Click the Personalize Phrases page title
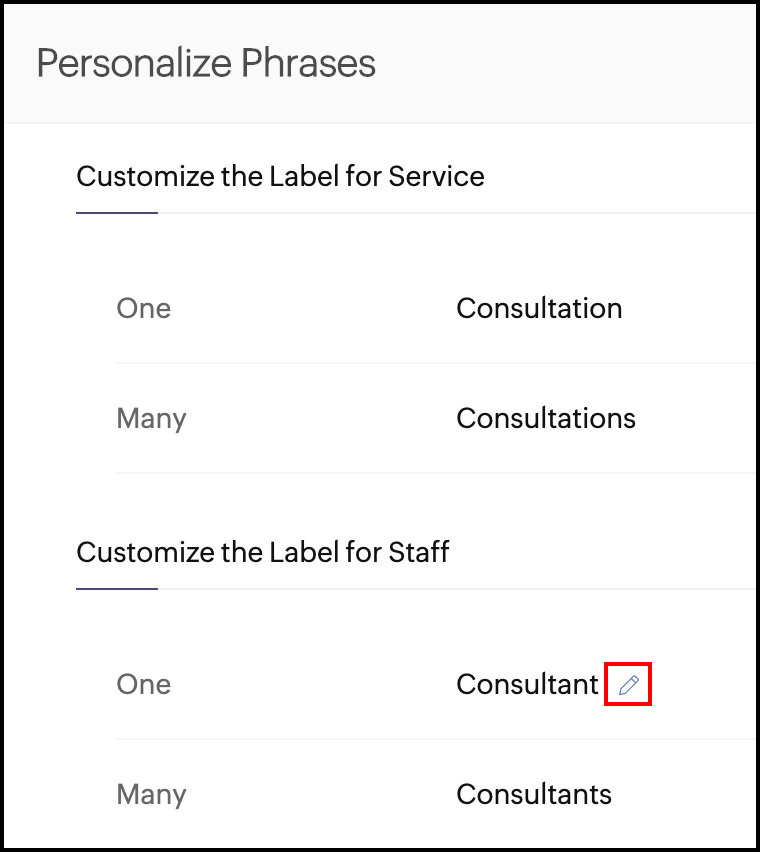This screenshot has width=760, height=852. coord(206,64)
